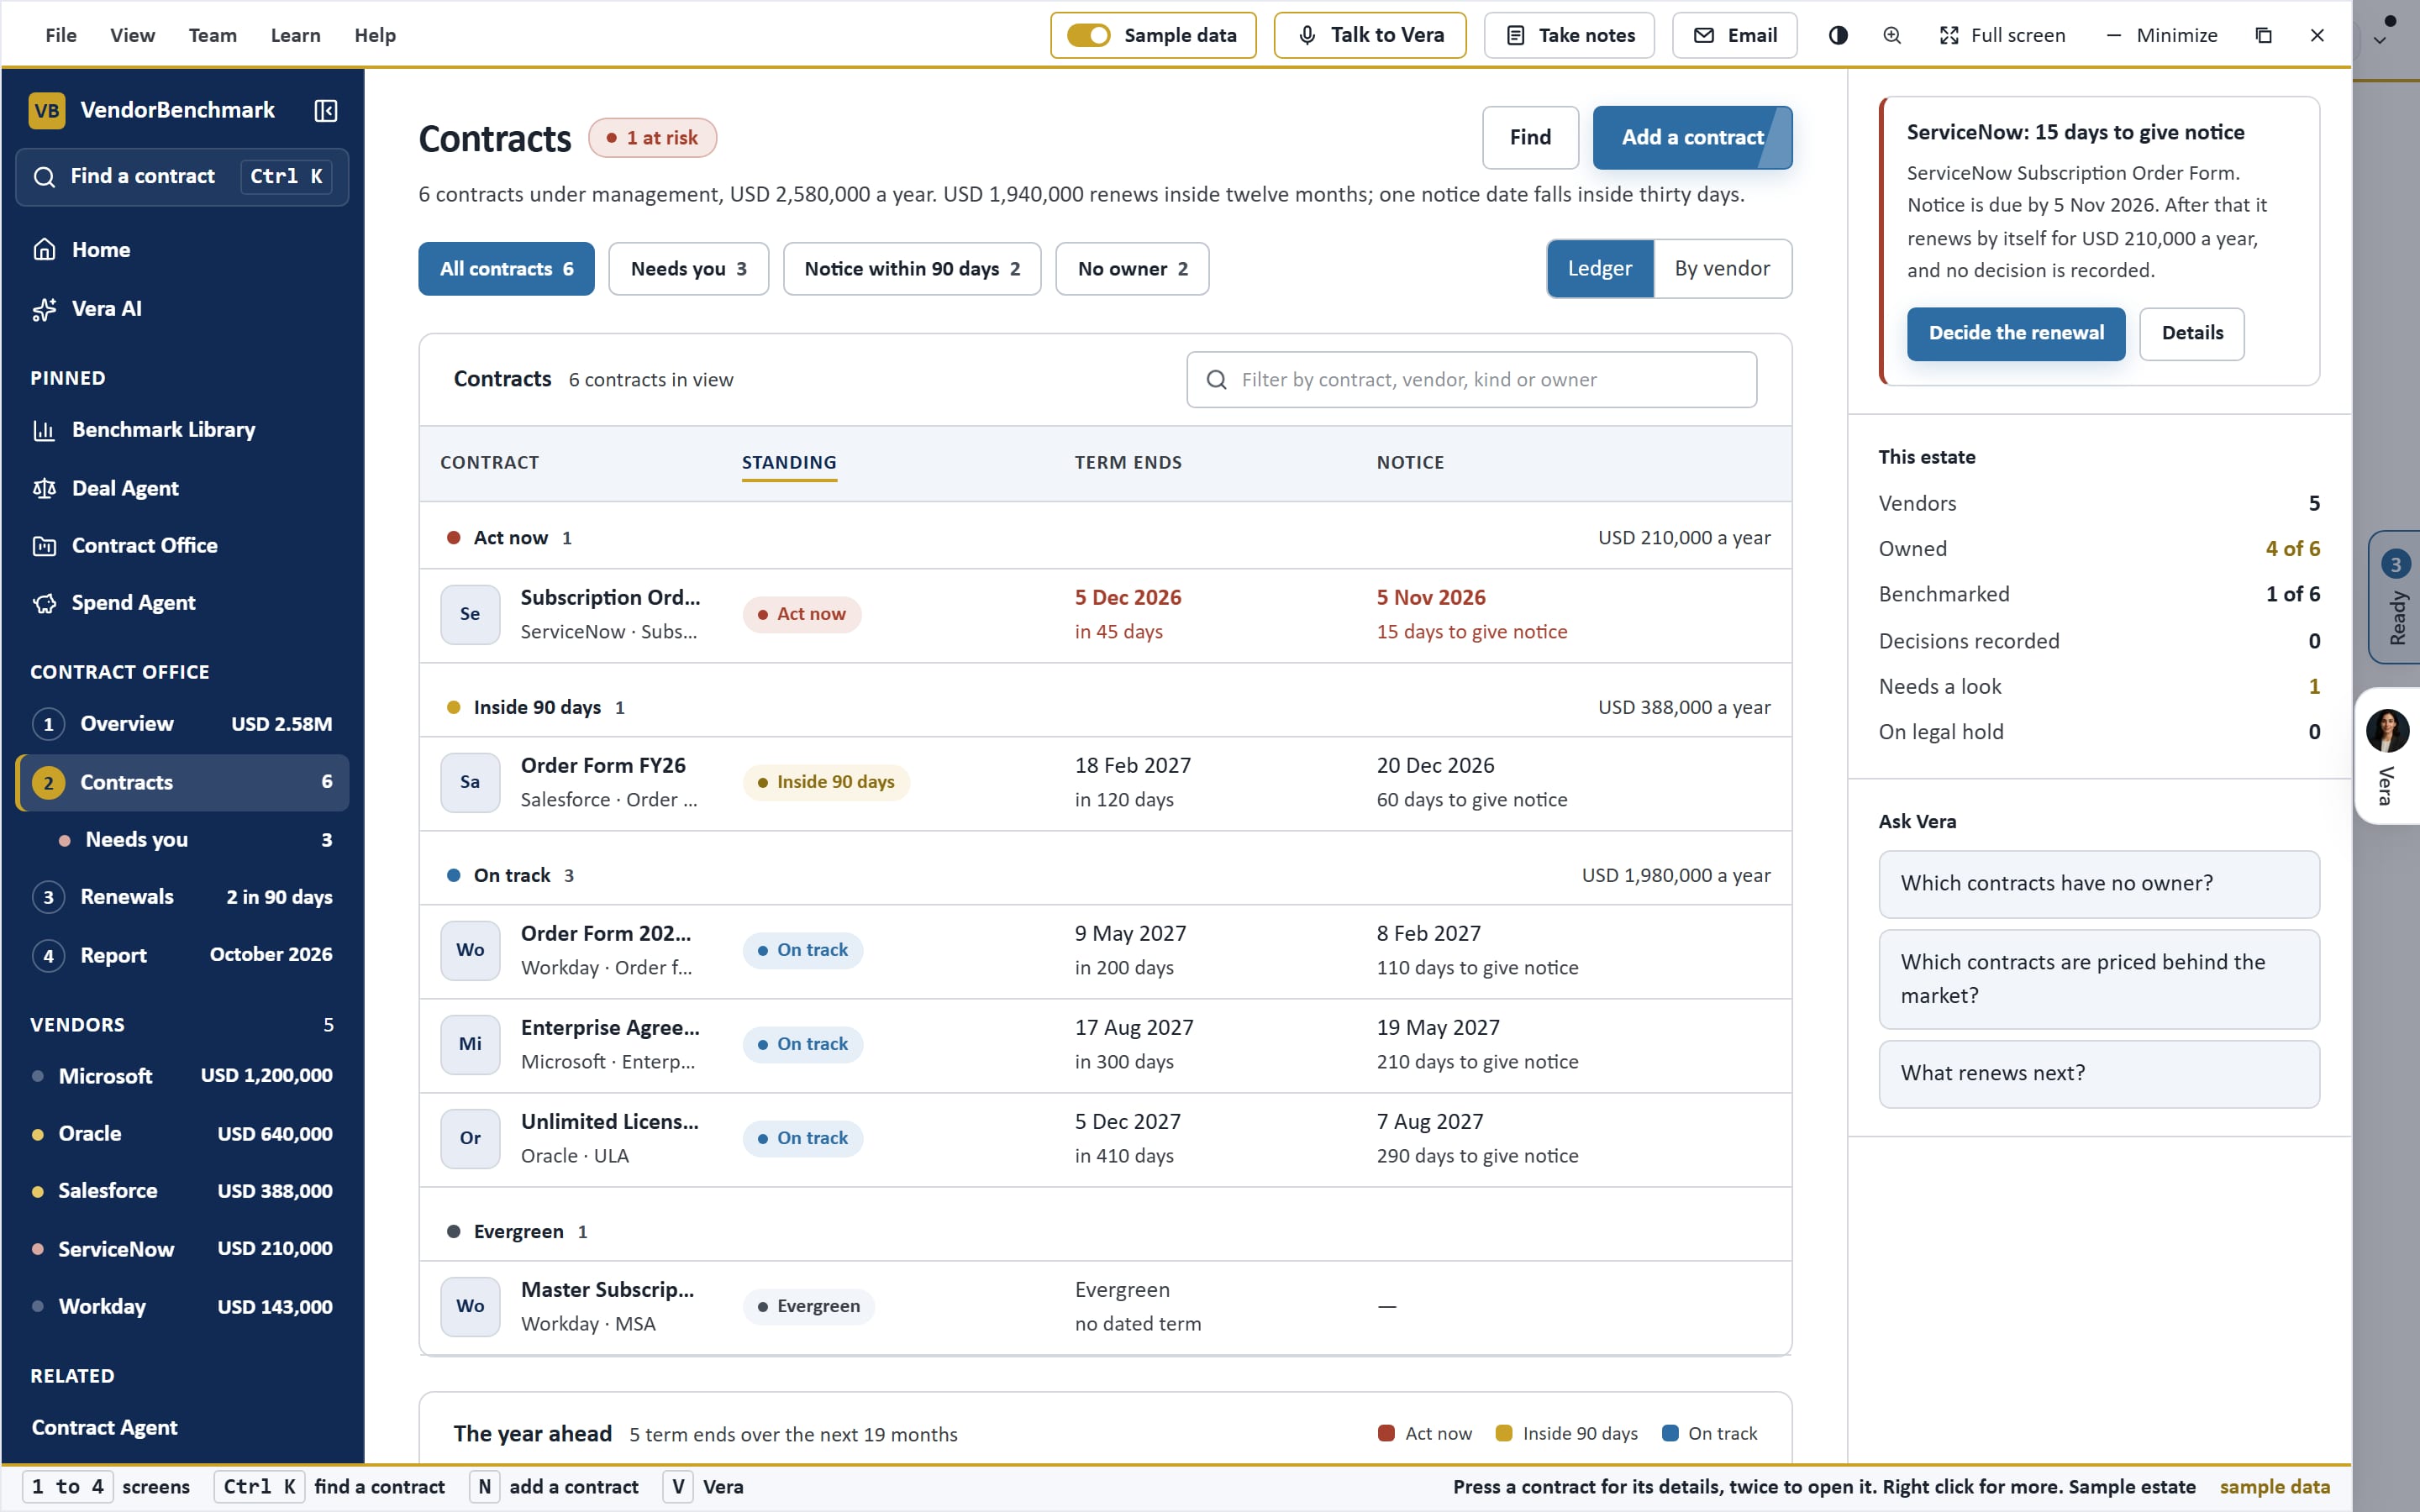This screenshot has width=2420, height=1512.
Task: Switch to By vendor view
Action: tap(1722, 268)
